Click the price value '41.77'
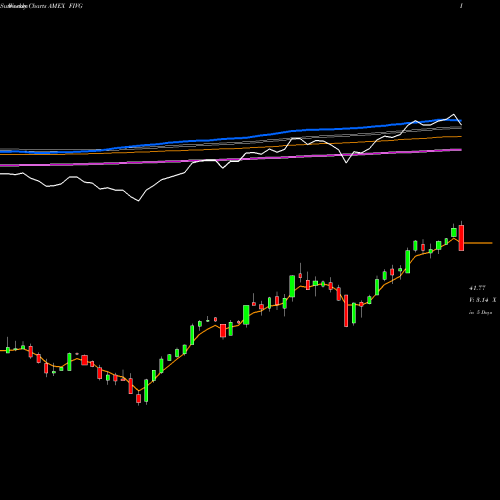 [477, 288]
